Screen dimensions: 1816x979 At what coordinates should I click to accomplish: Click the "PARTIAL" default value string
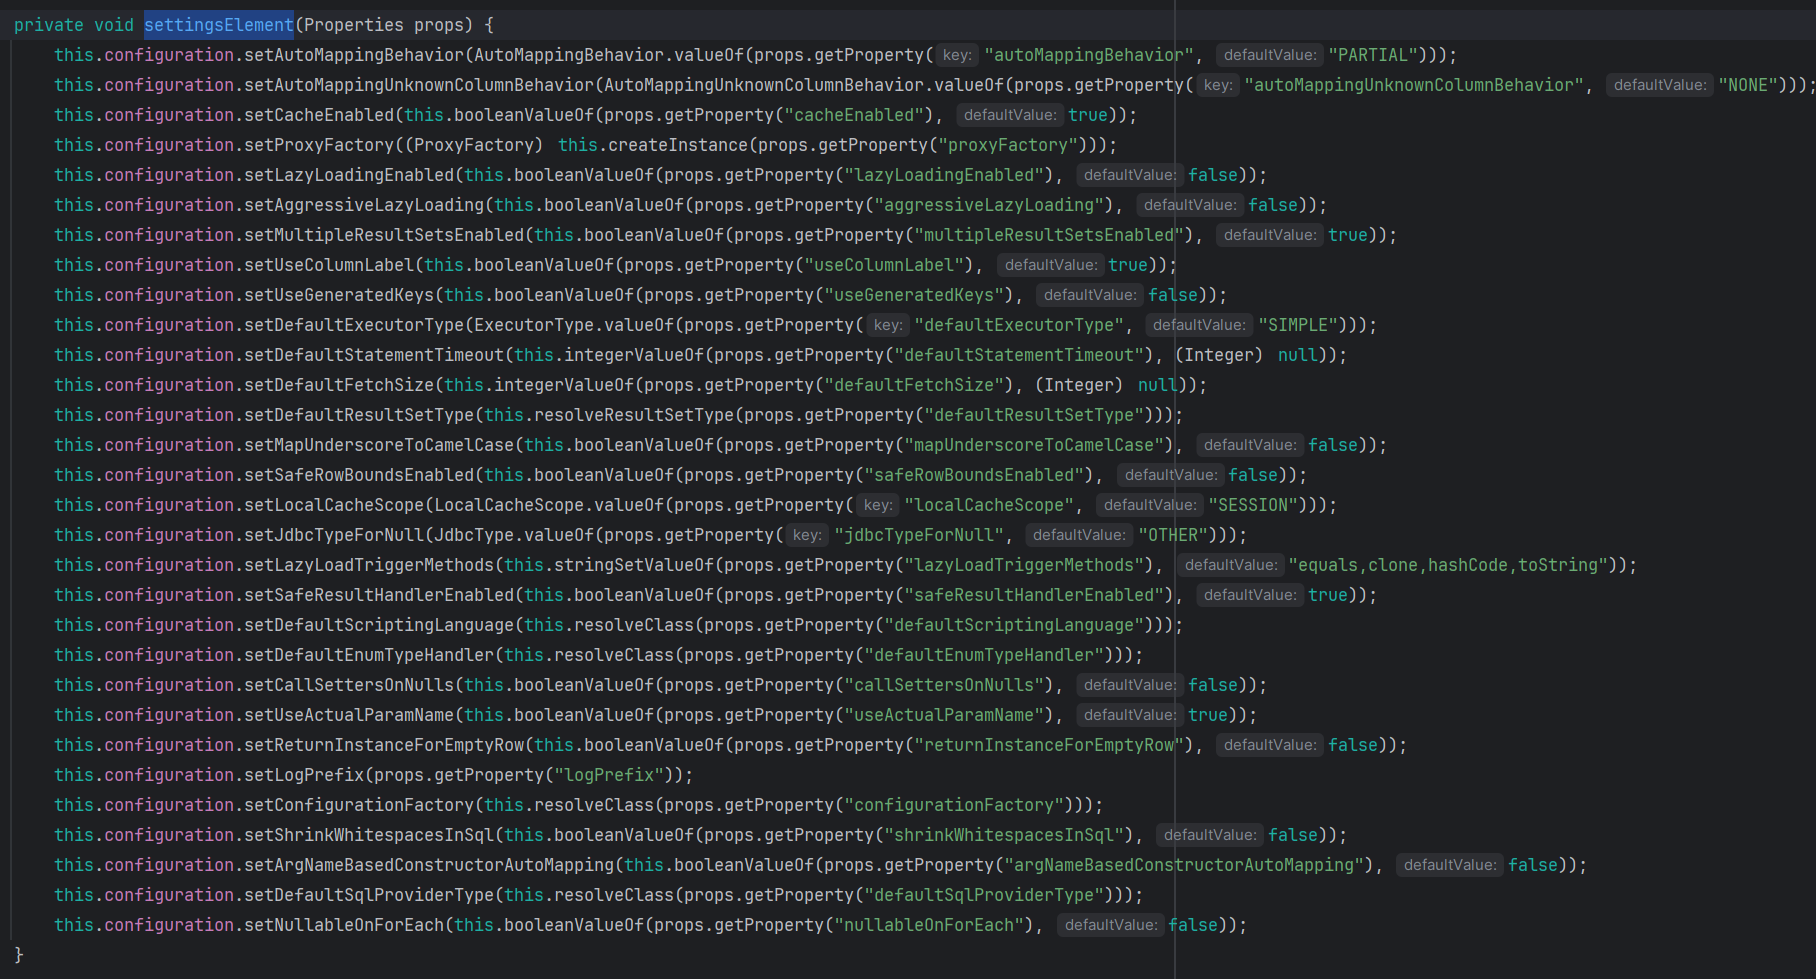point(1373,55)
